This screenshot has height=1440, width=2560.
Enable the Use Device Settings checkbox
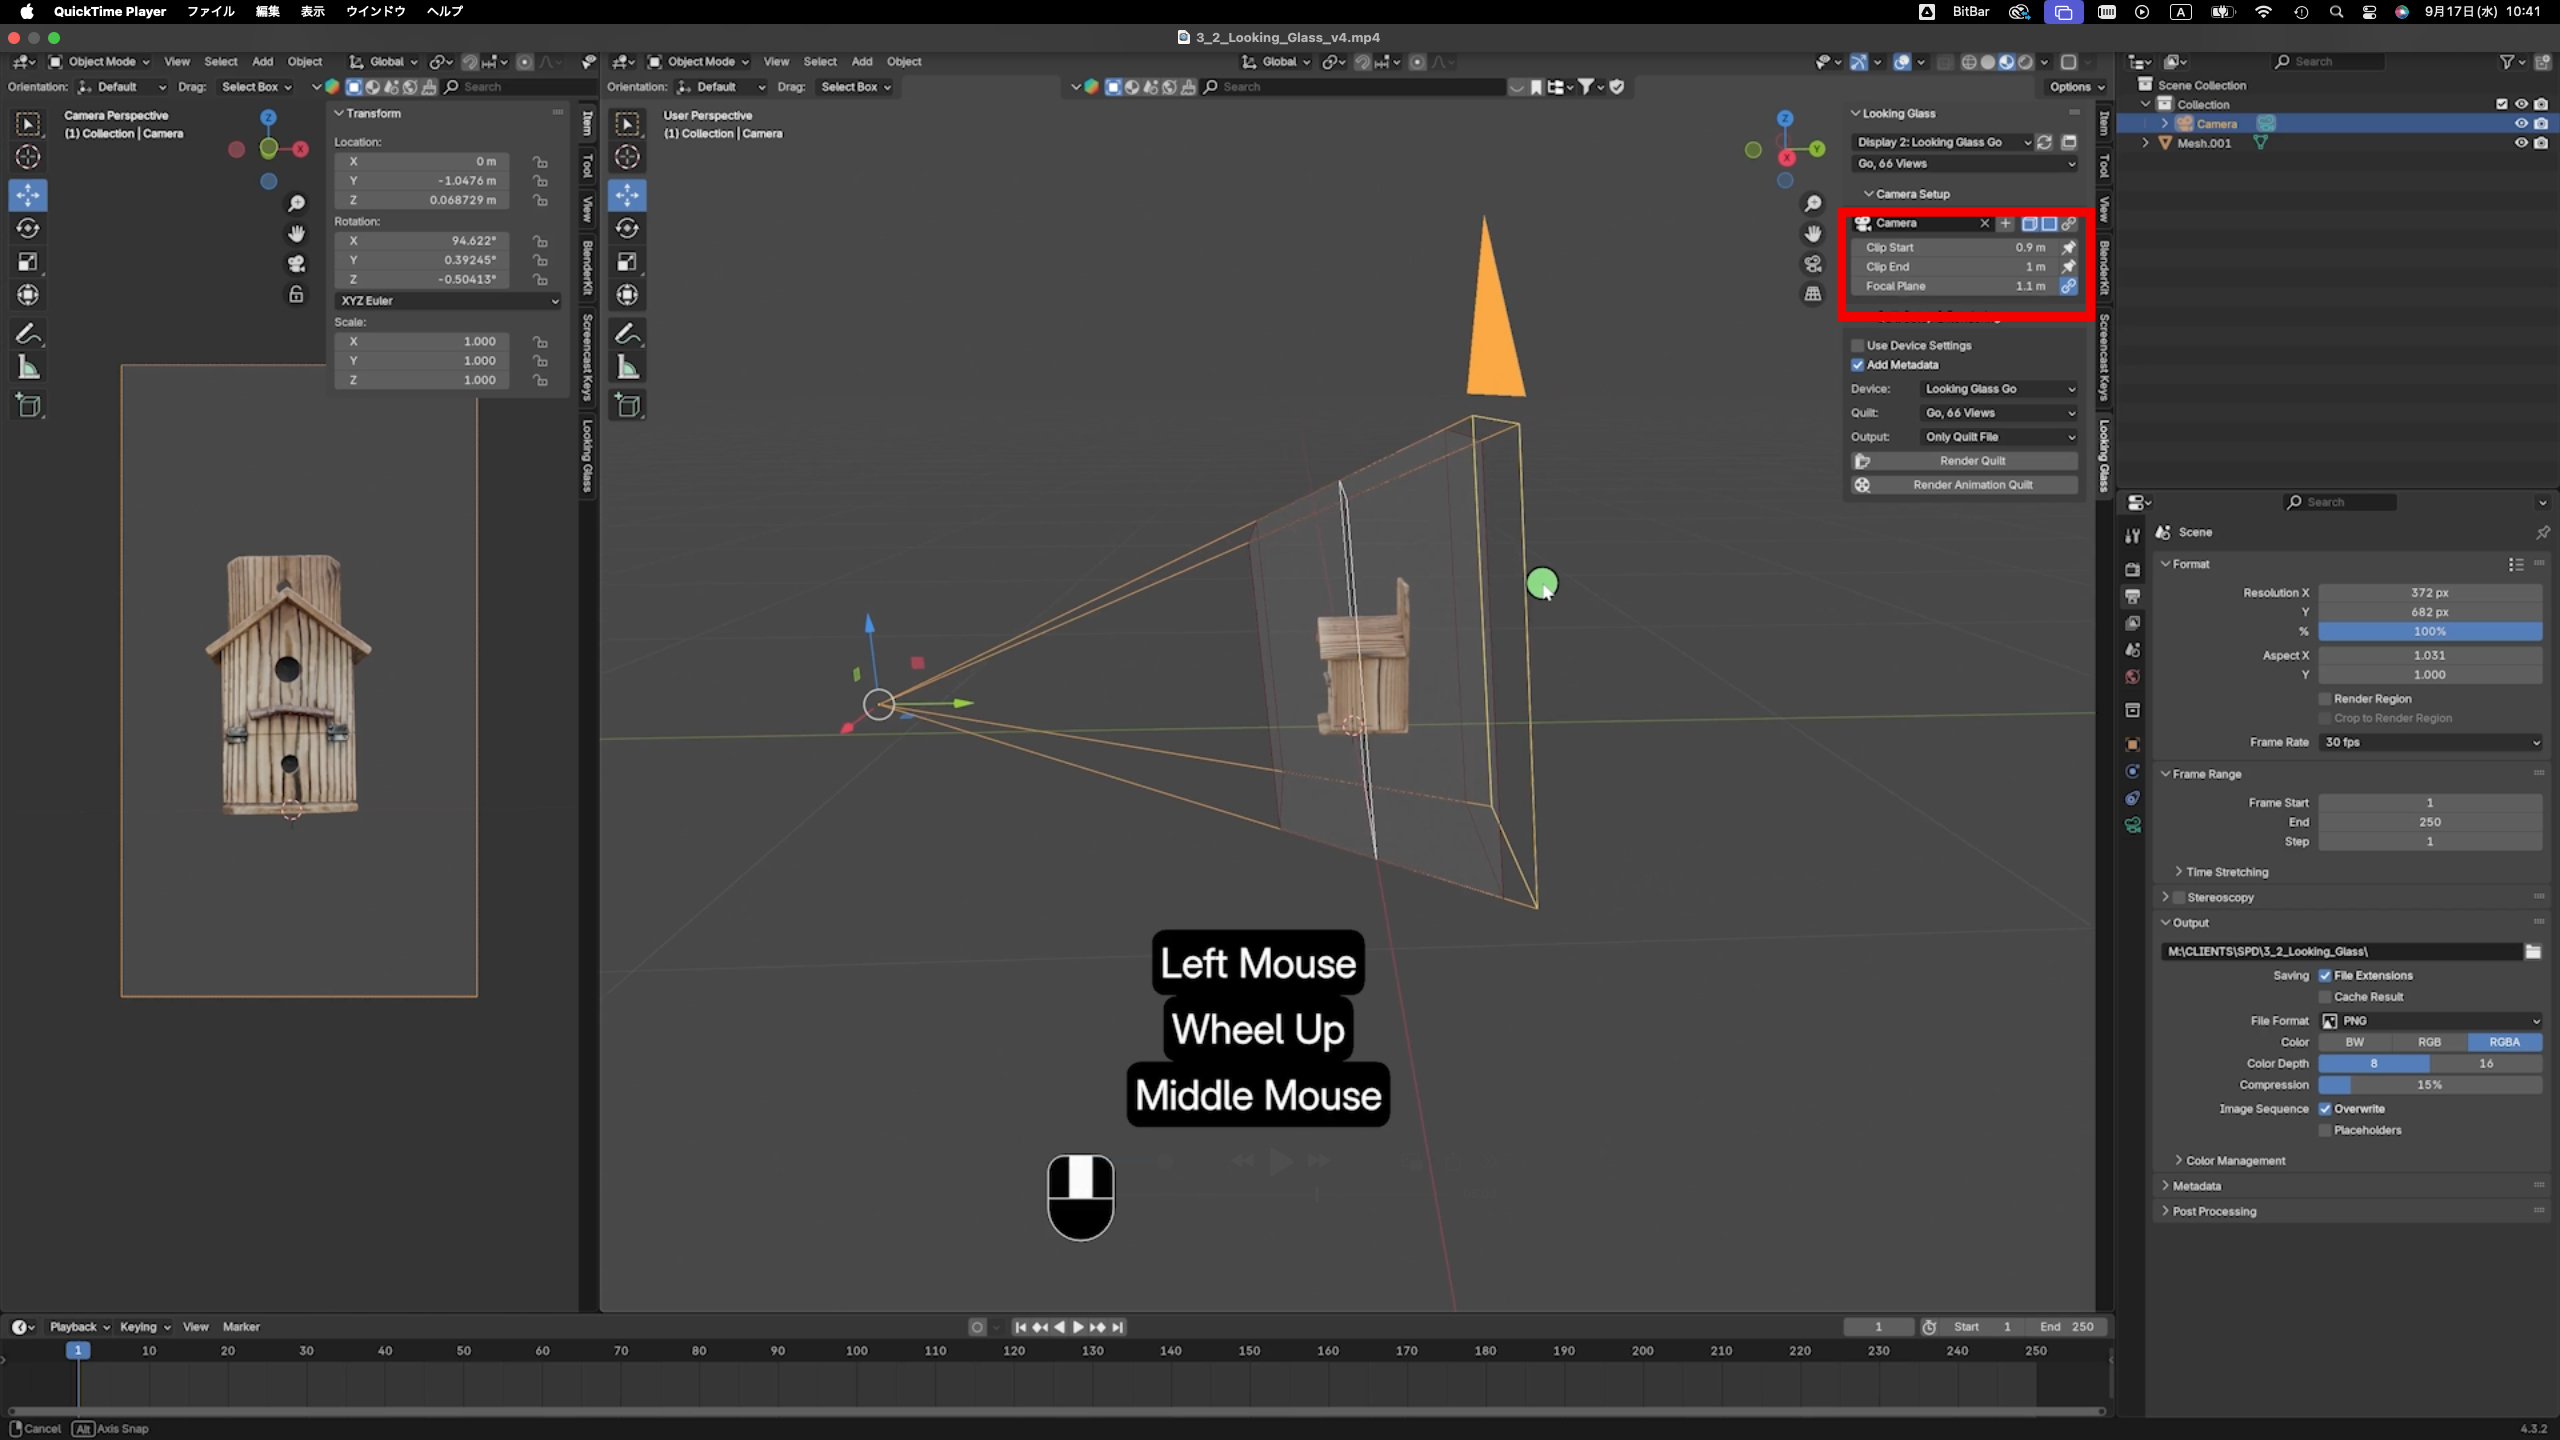pos(1858,345)
